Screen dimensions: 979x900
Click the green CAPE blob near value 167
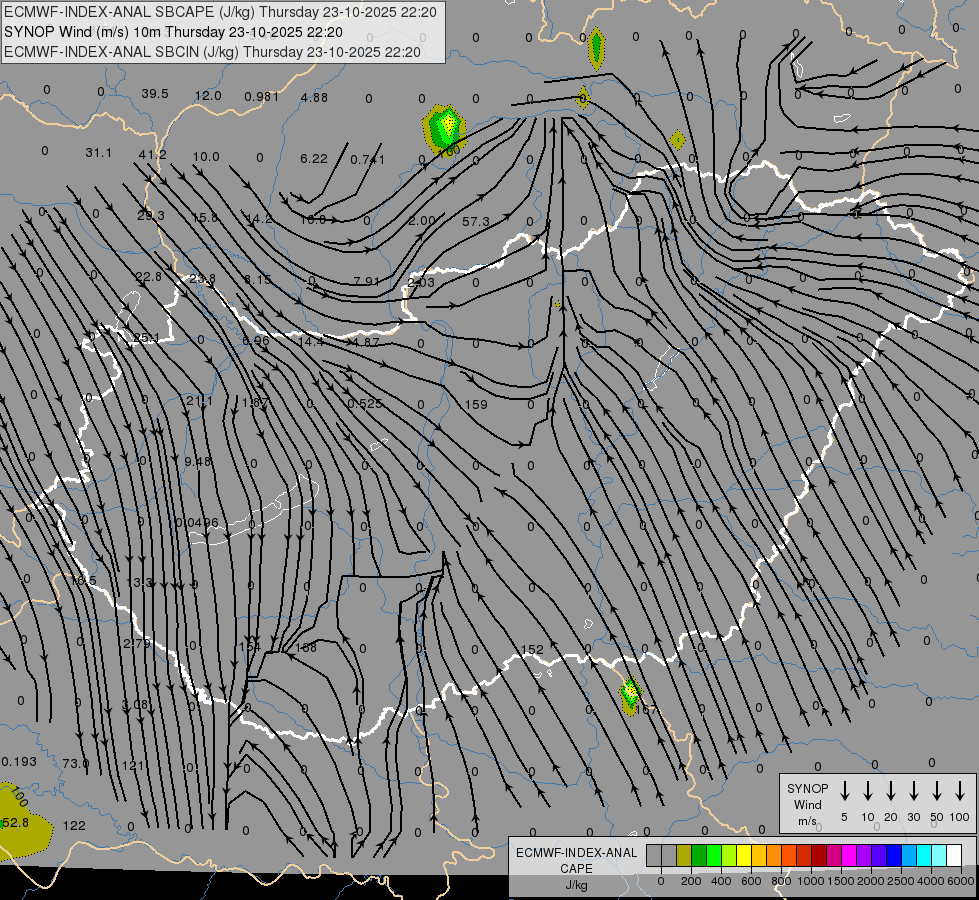click(631, 695)
